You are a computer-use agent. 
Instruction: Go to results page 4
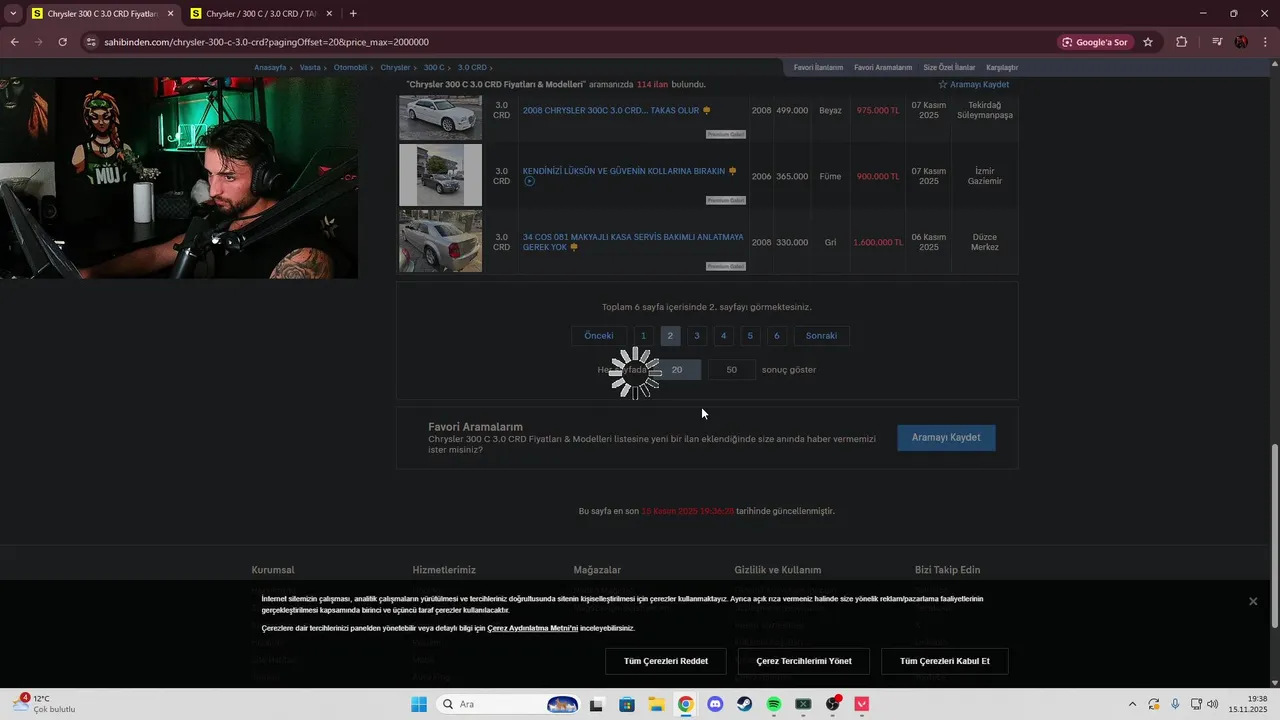[724, 336]
